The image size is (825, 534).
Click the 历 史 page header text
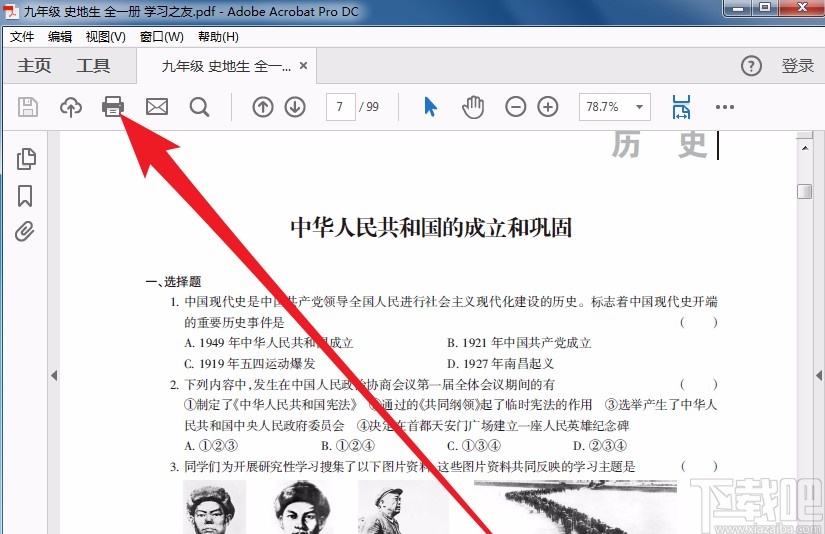659,144
